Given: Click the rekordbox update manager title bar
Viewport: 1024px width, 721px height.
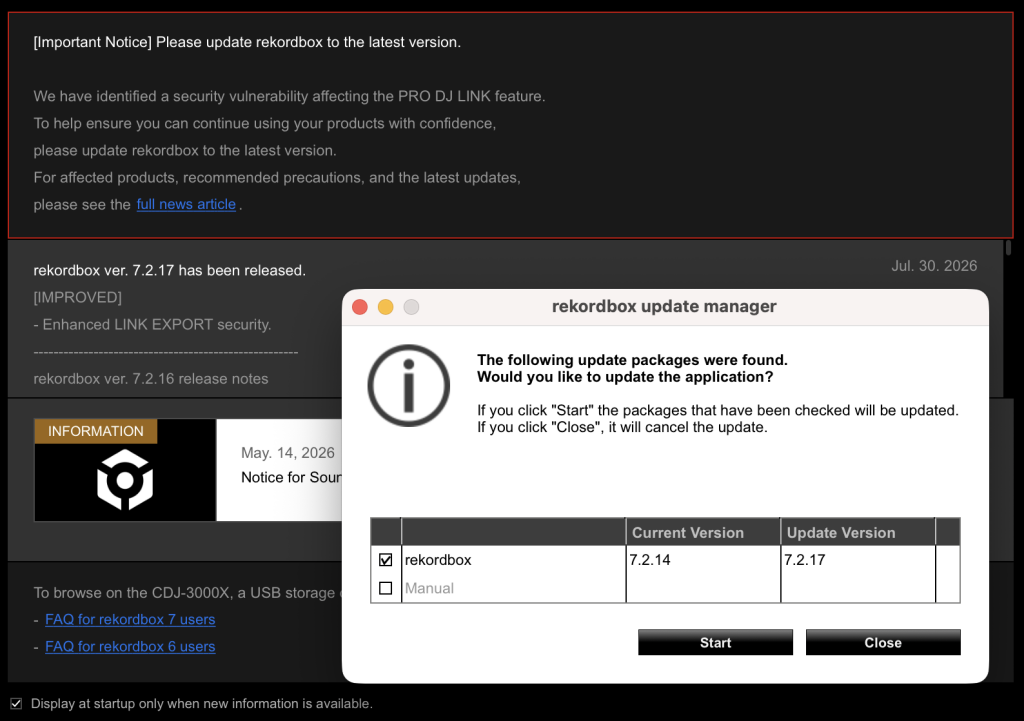Looking at the screenshot, I should 664,306.
